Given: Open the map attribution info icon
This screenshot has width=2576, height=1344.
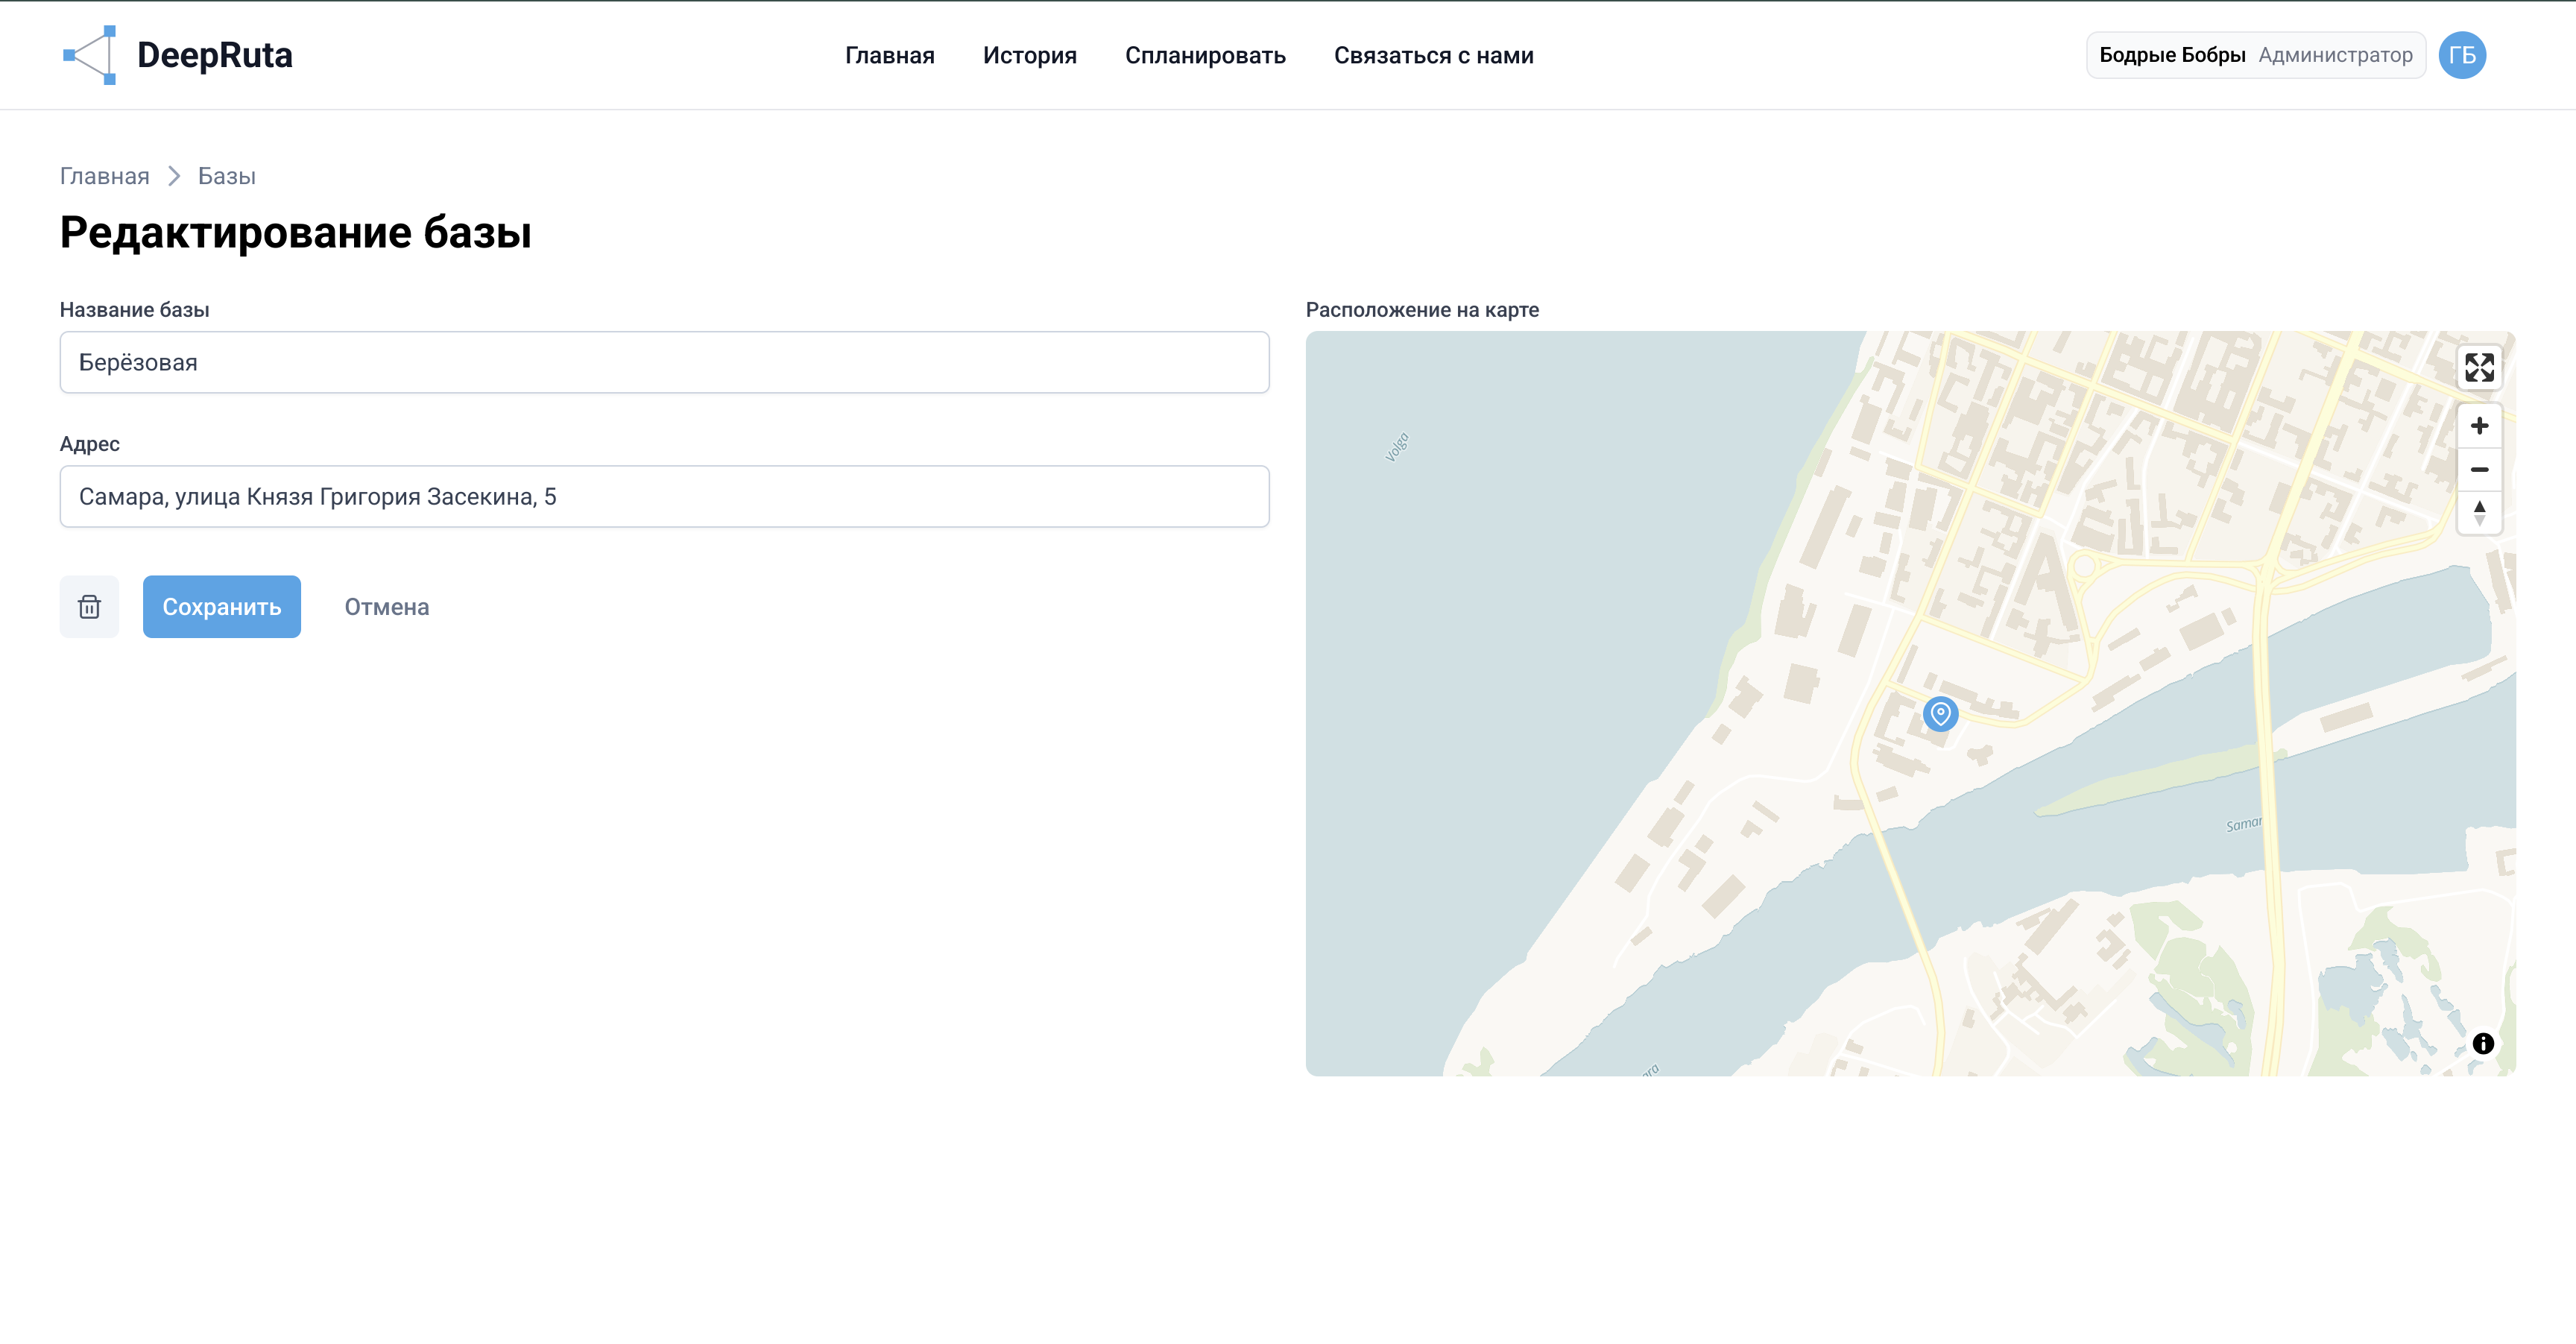Looking at the screenshot, I should (x=2482, y=1043).
